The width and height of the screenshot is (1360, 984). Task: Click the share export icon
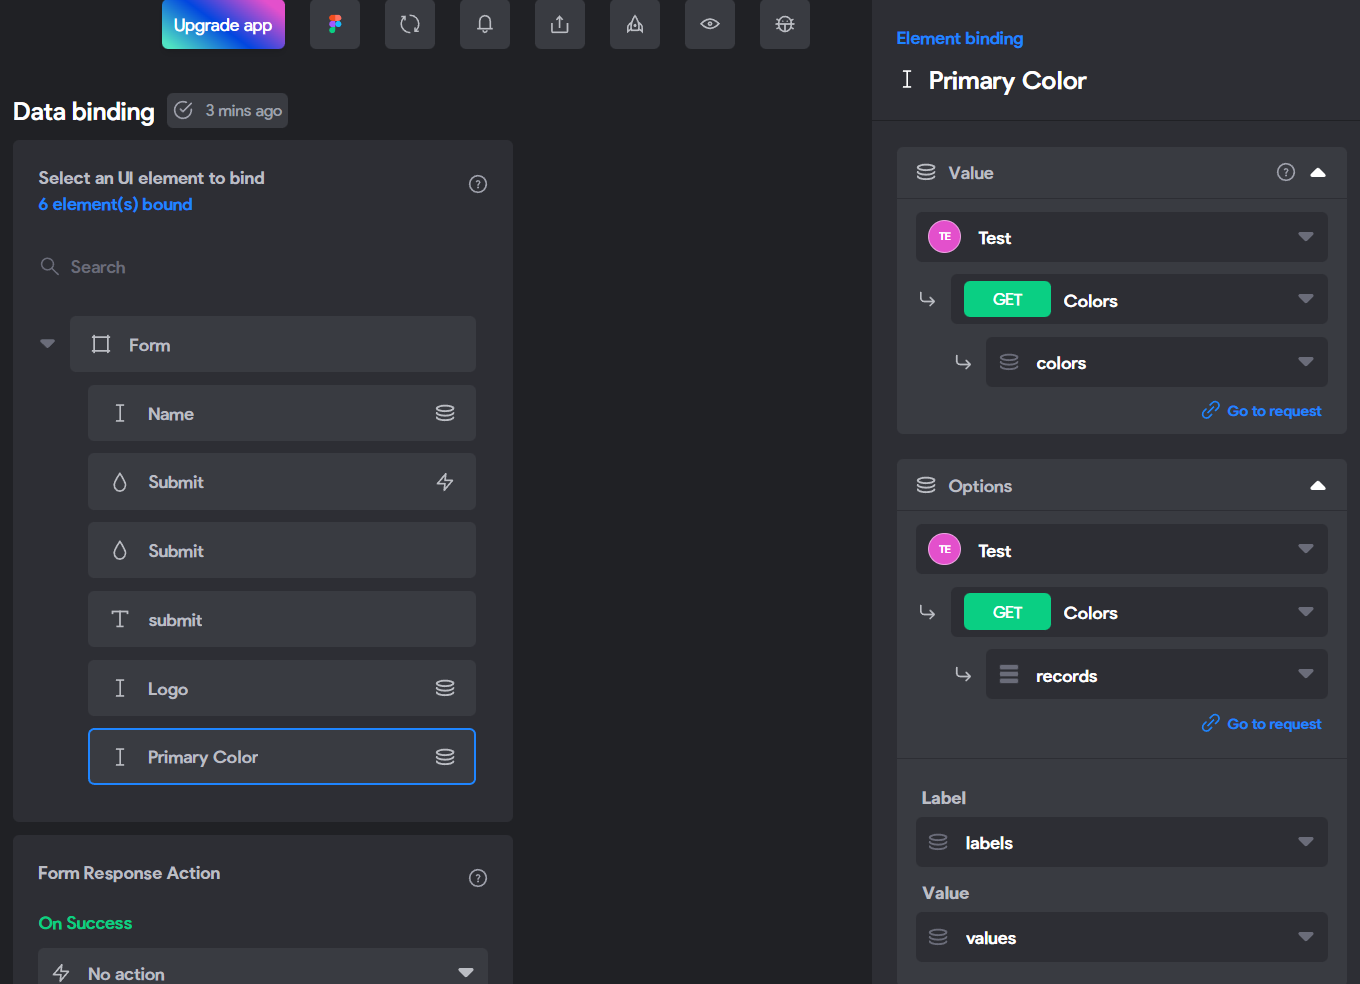click(560, 24)
